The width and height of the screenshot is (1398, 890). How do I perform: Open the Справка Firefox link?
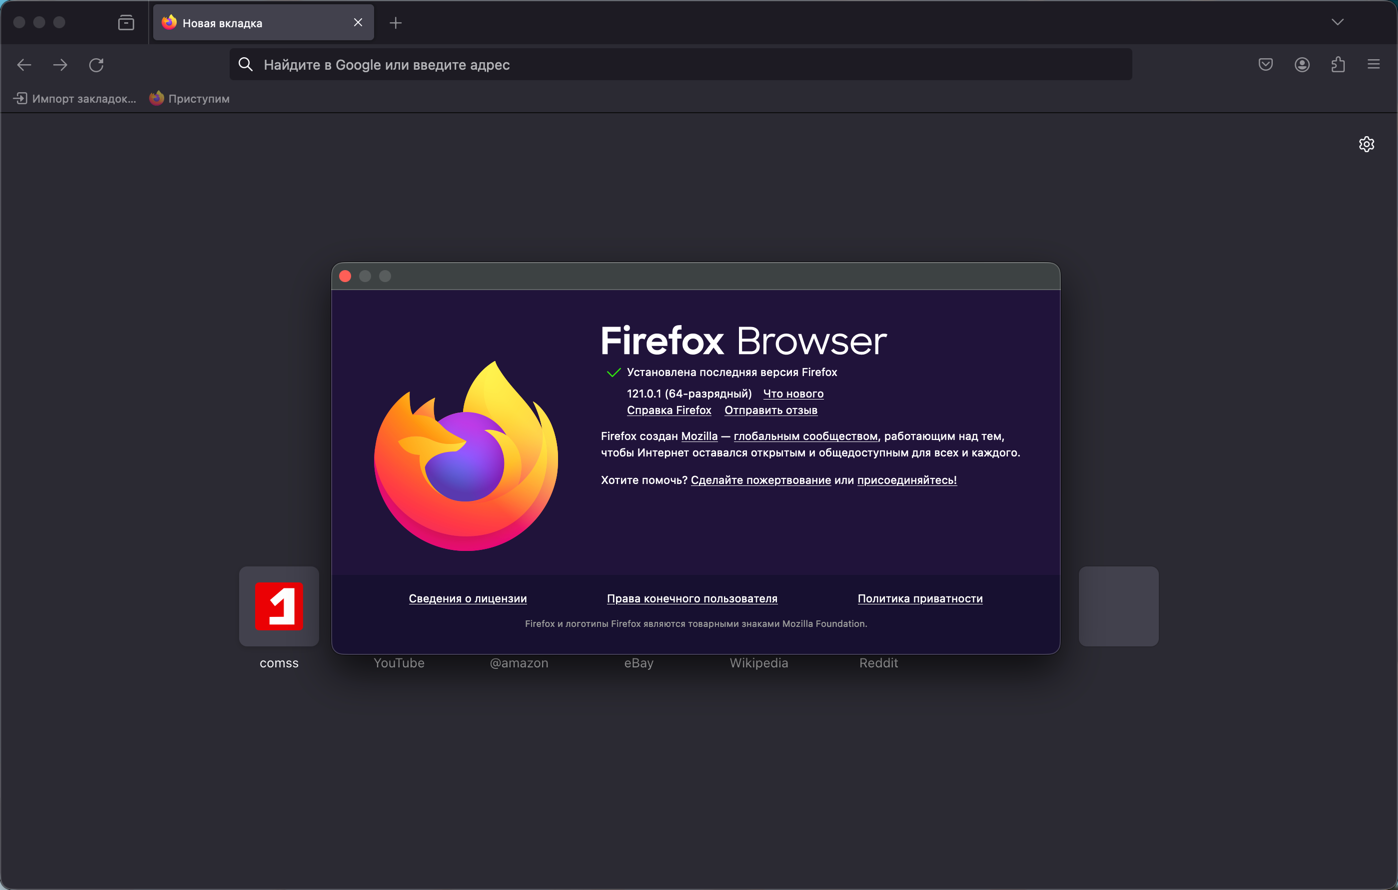(669, 410)
